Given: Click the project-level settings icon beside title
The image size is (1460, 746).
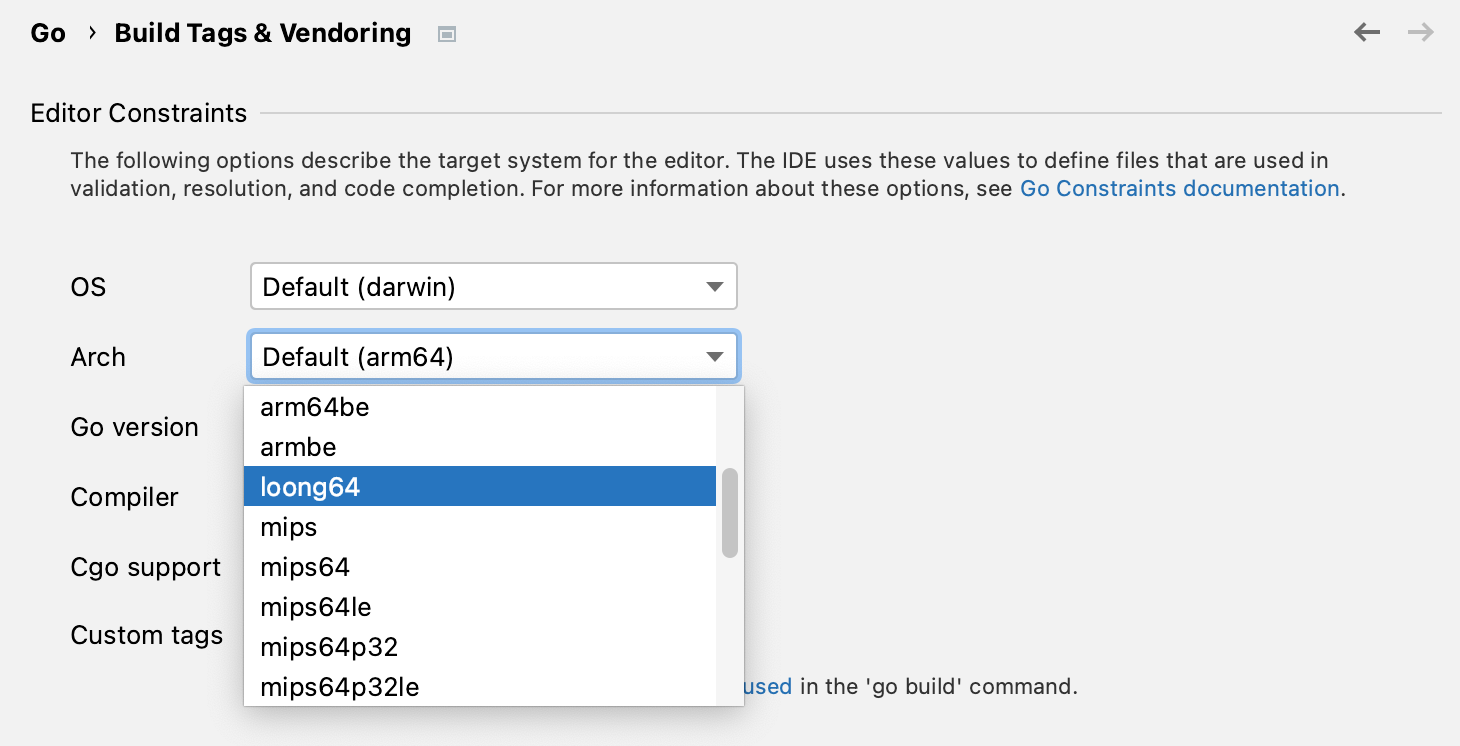Looking at the screenshot, I should click(x=447, y=34).
